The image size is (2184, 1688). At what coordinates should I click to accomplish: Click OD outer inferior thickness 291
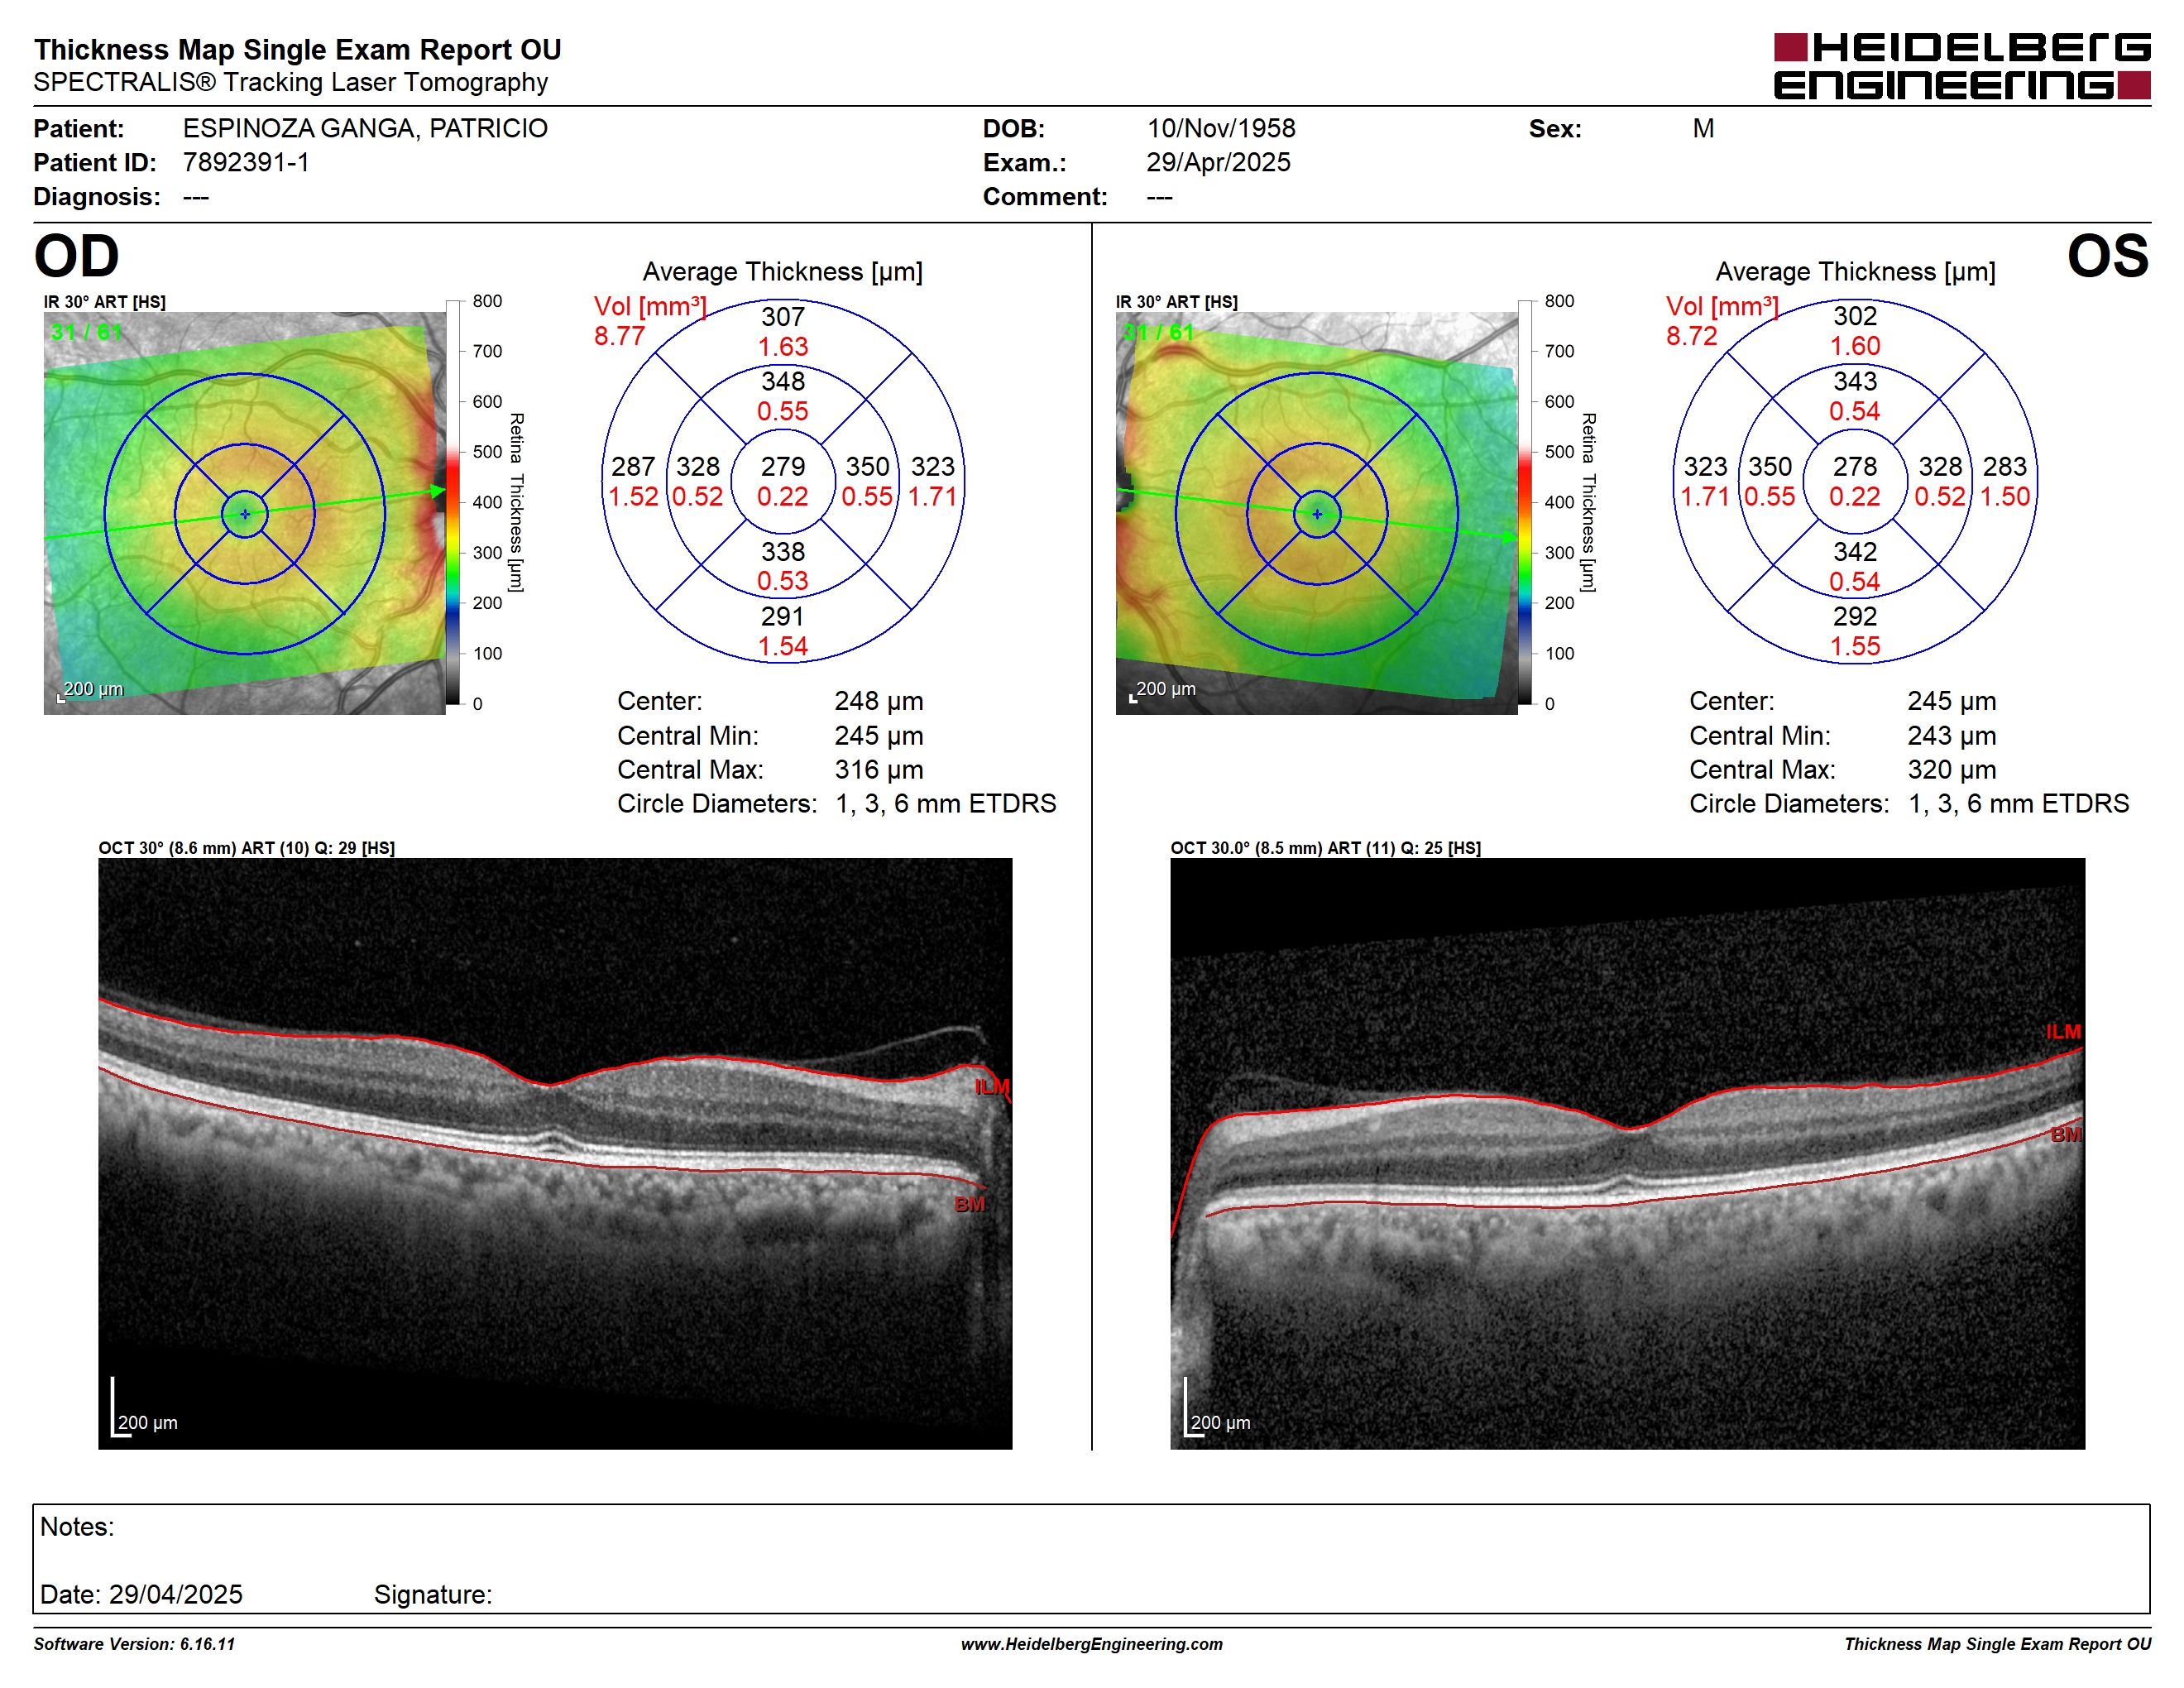(x=783, y=617)
